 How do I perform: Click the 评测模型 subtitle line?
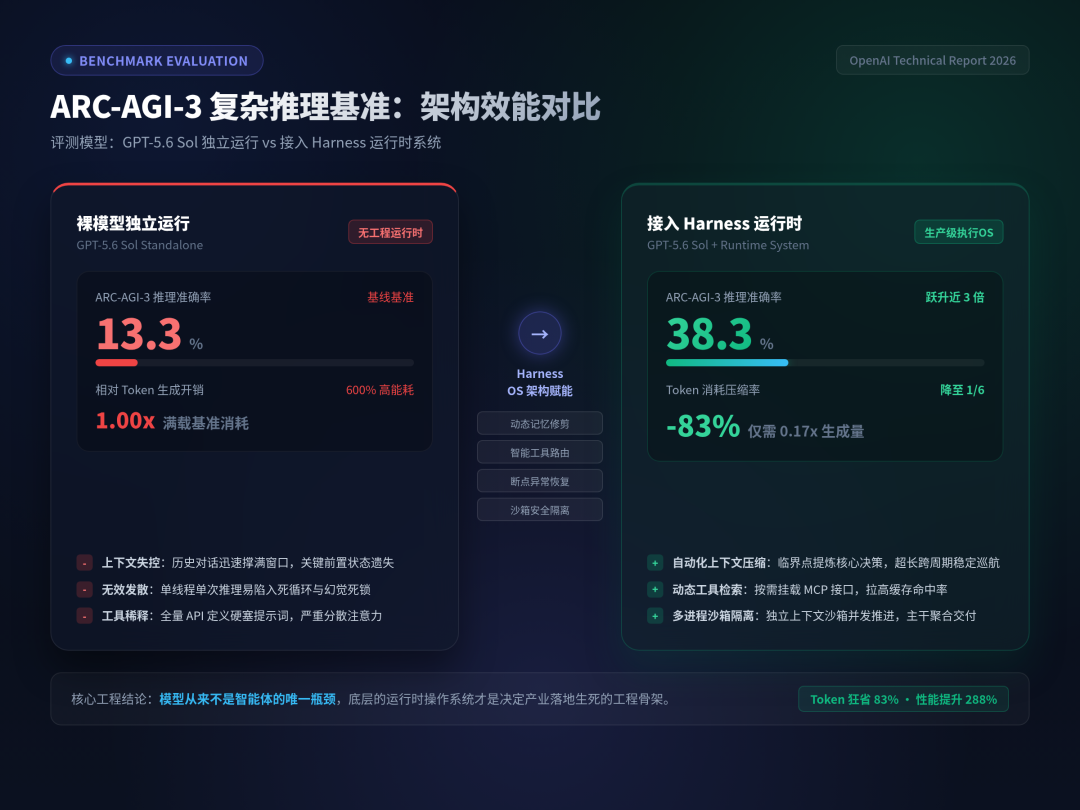246,143
